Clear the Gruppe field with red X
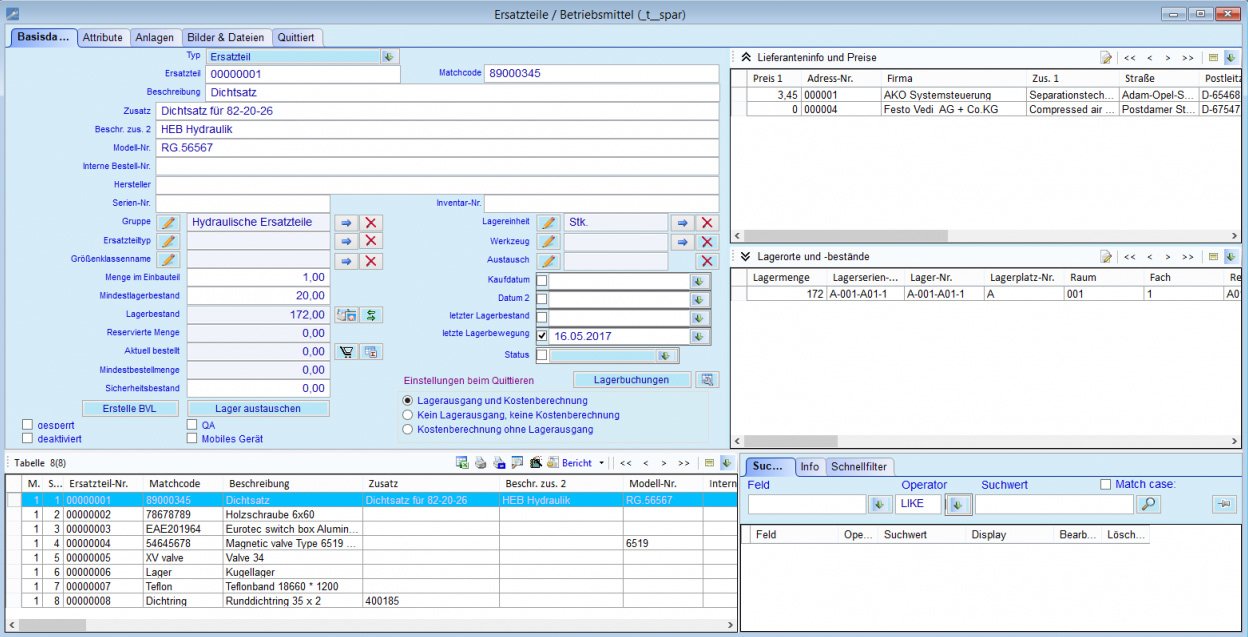Image resolution: width=1248 pixels, height=637 pixels. [371, 222]
